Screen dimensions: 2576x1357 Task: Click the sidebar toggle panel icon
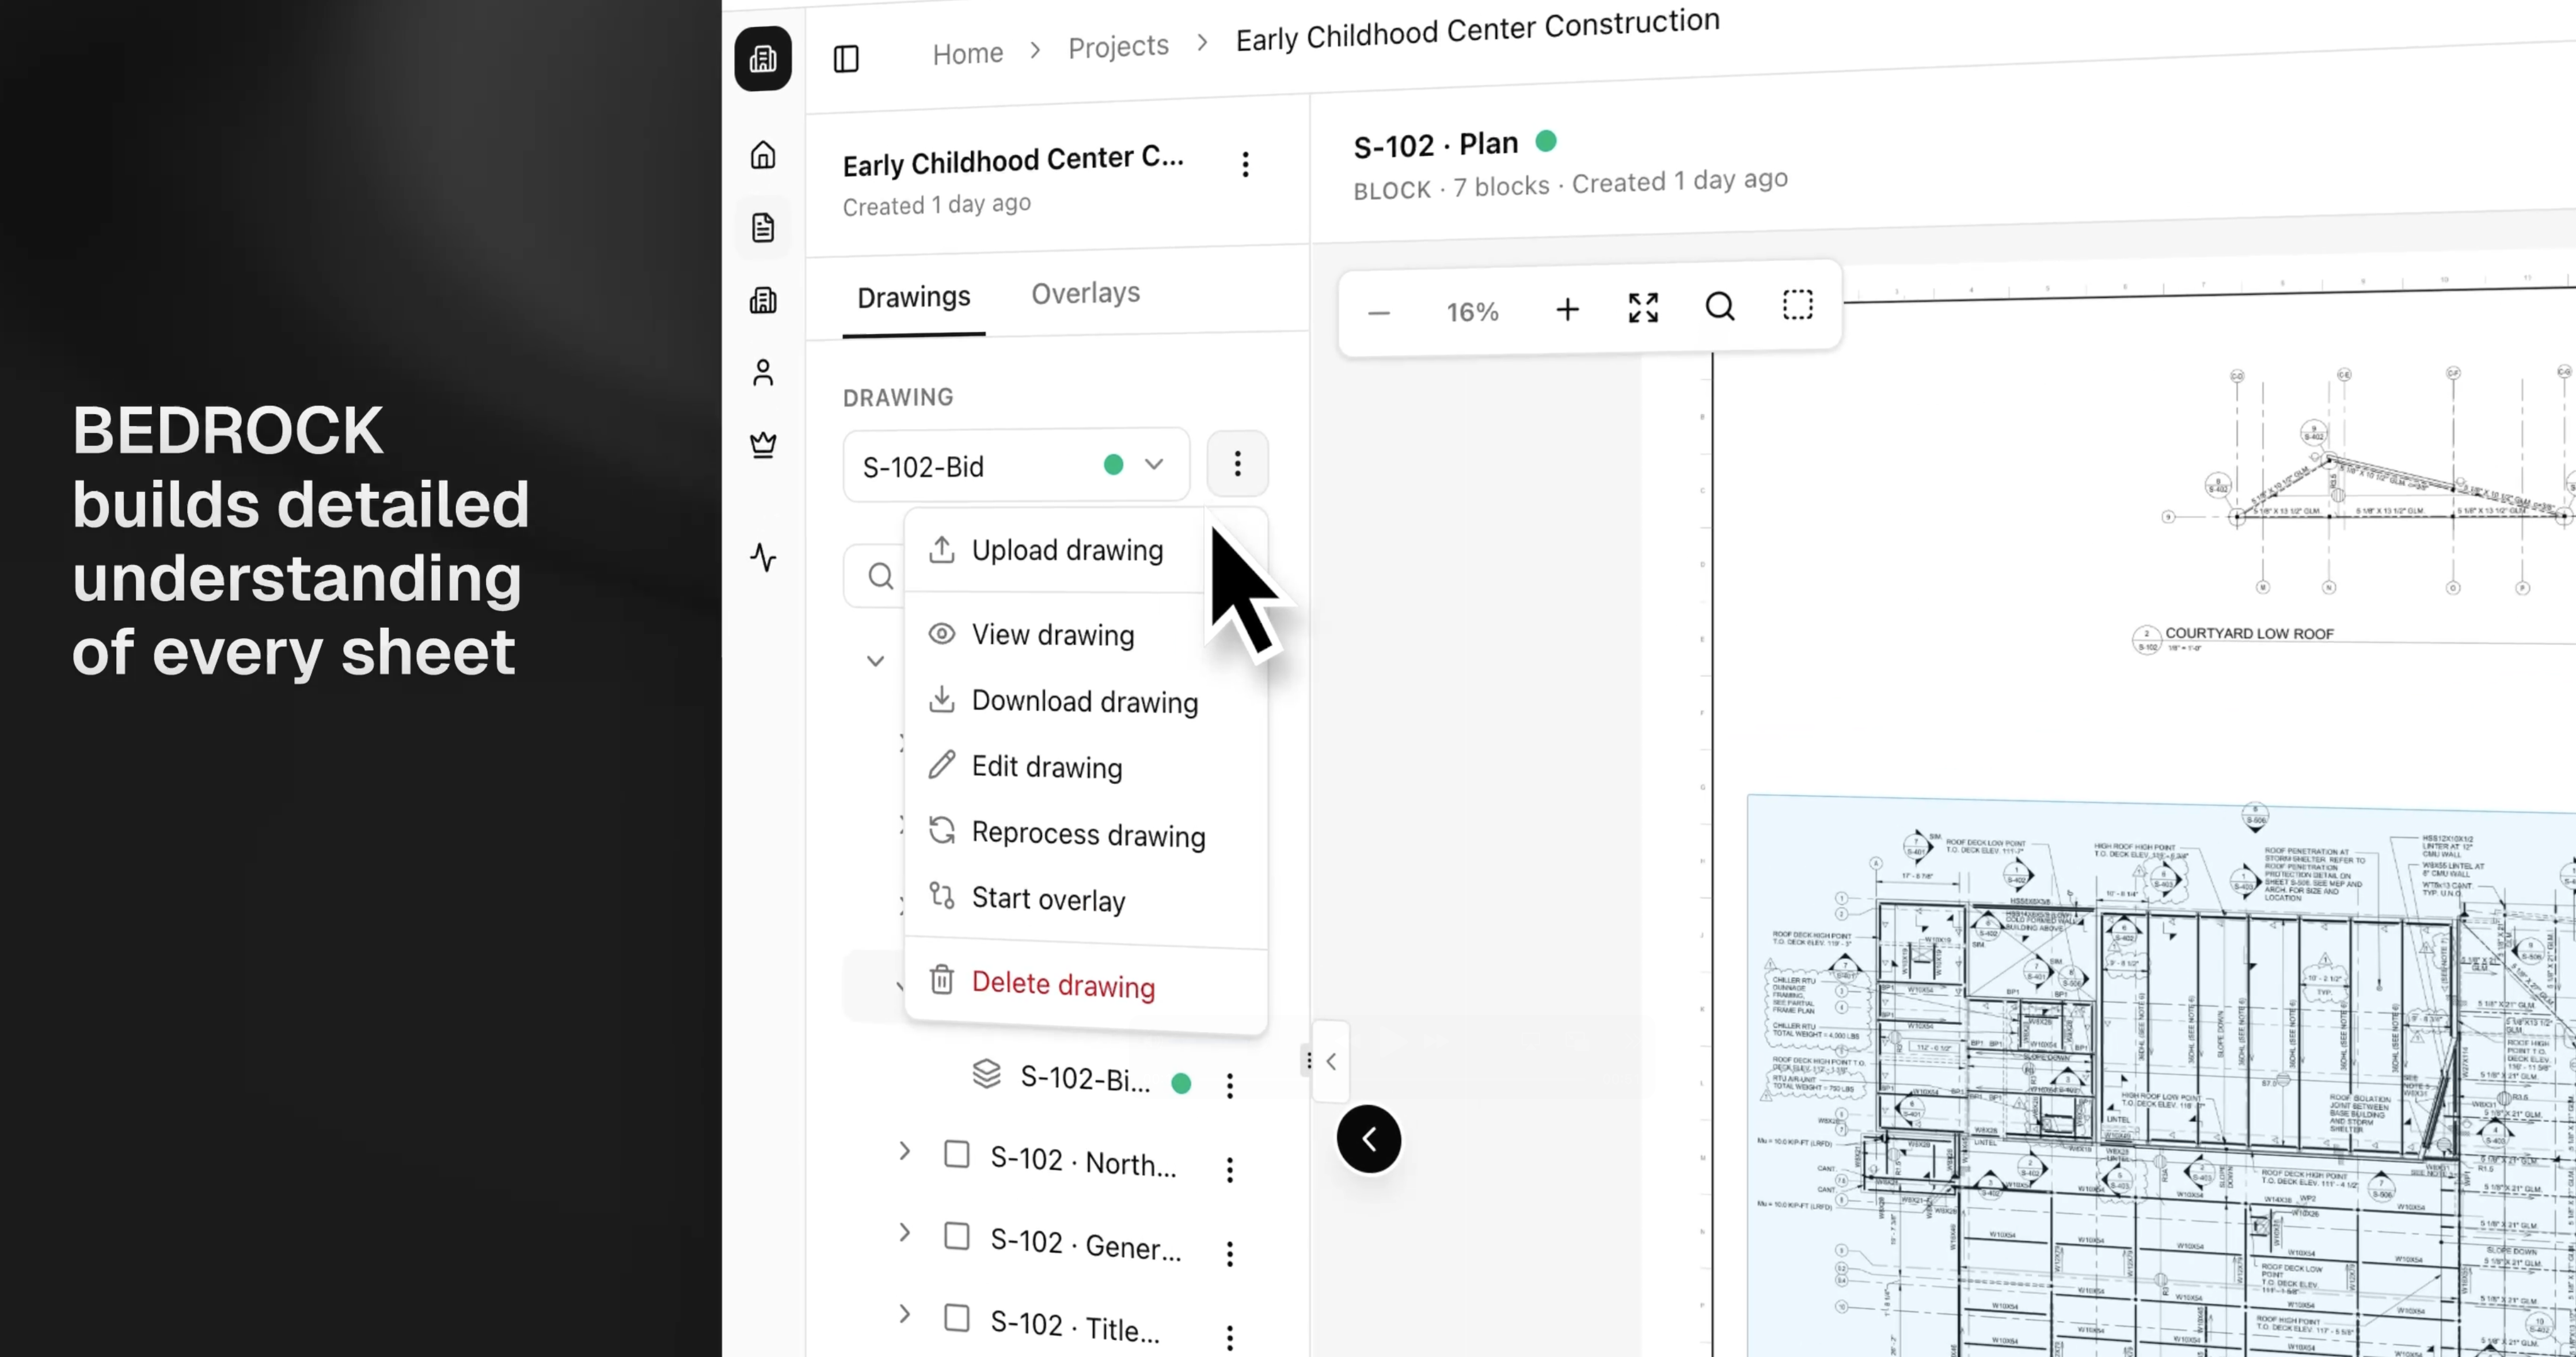(846, 59)
